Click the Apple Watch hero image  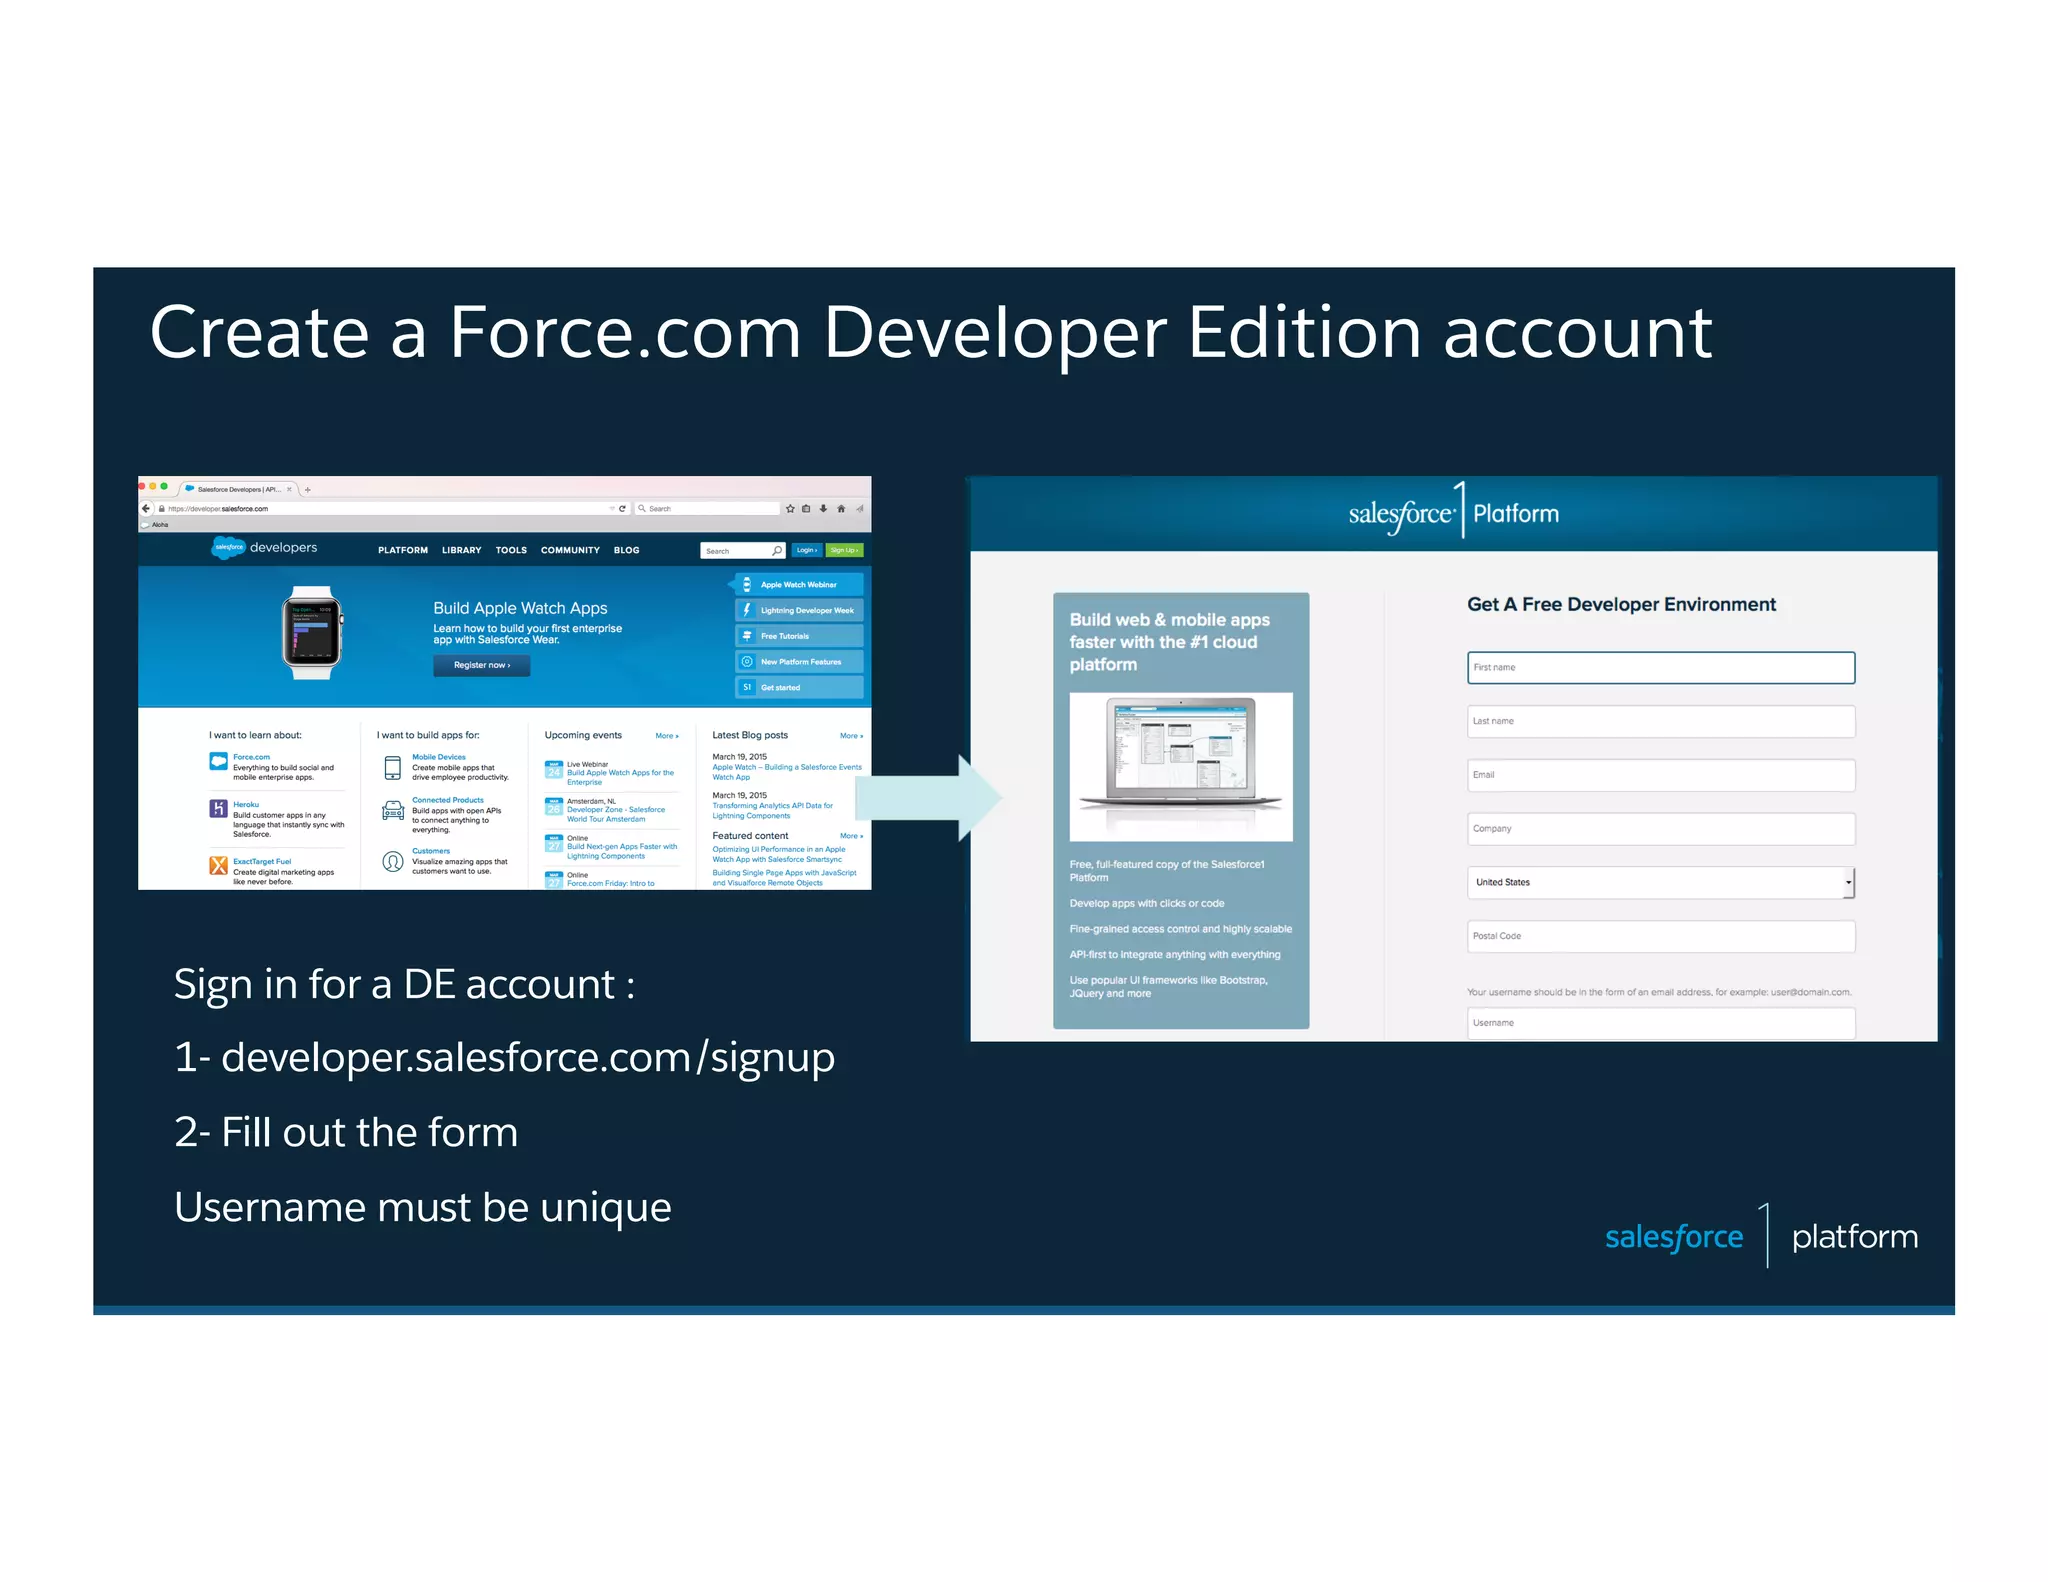(x=312, y=633)
